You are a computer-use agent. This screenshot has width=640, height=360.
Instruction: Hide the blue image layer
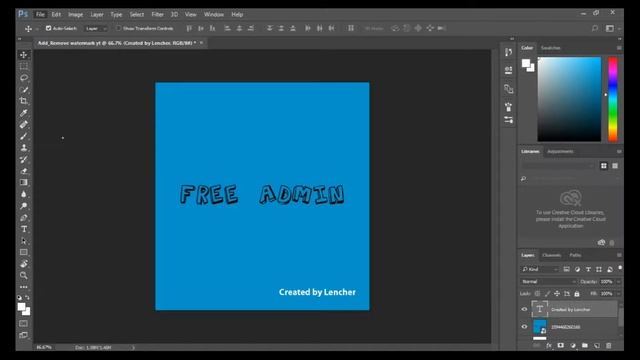(524, 327)
